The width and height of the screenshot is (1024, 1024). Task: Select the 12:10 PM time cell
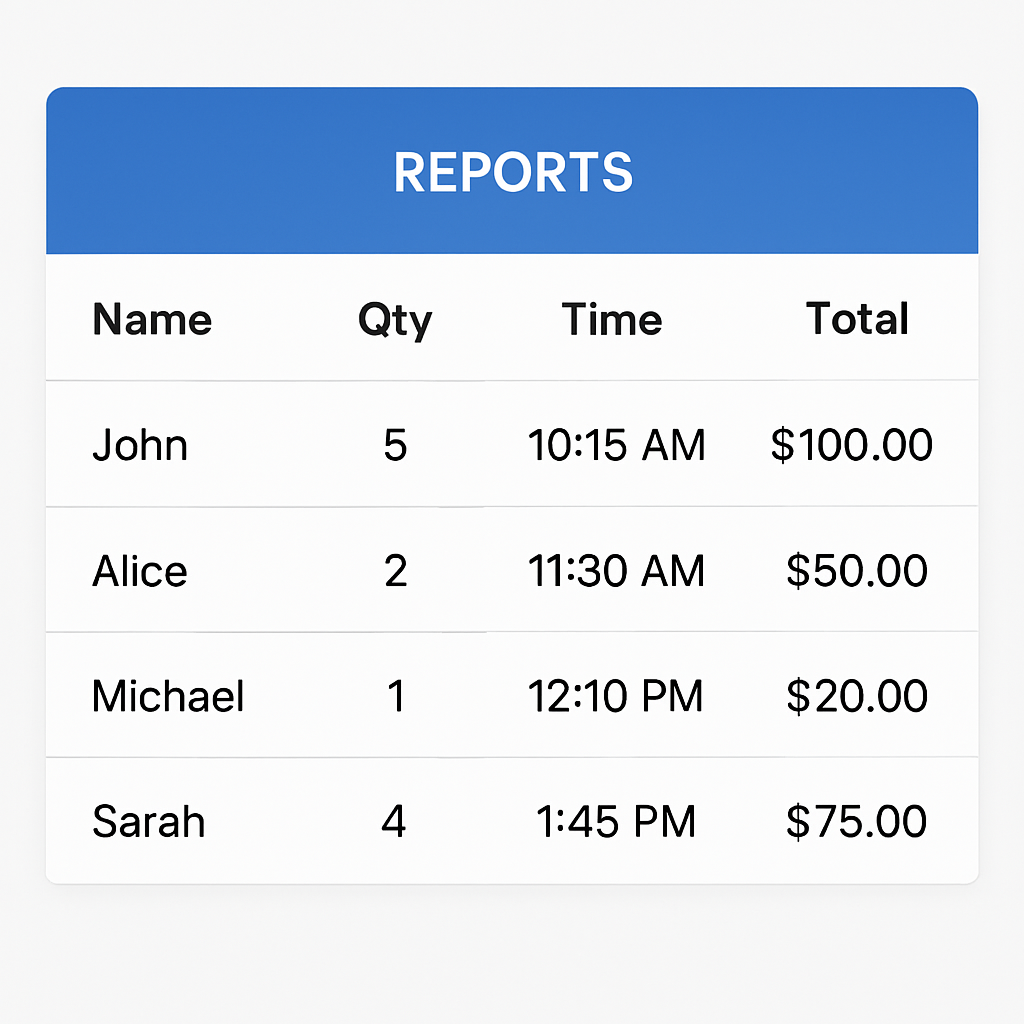coord(615,696)
